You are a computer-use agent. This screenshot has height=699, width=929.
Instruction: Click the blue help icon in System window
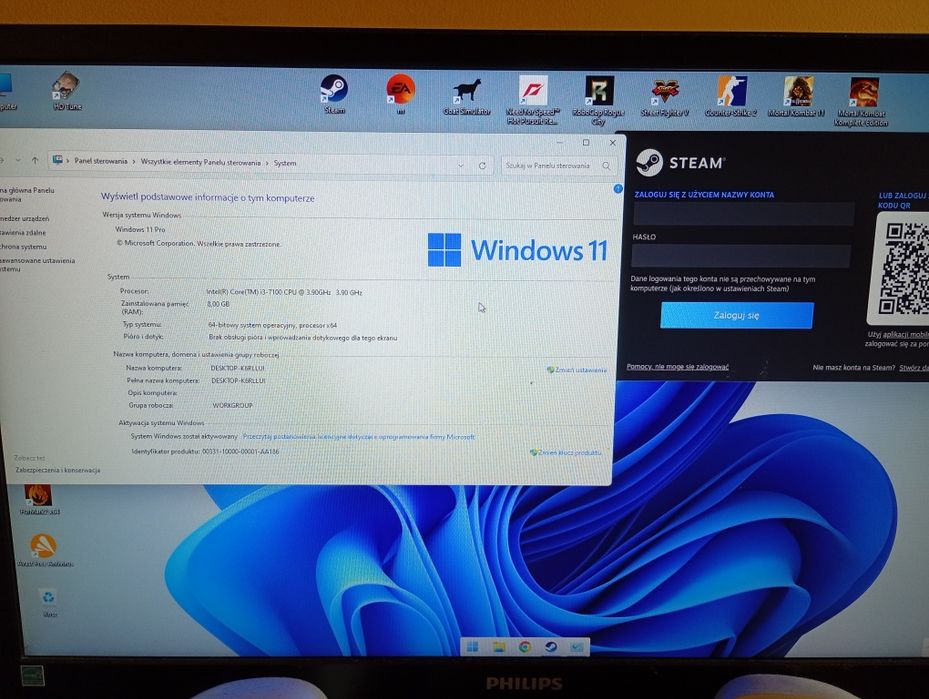618,189
